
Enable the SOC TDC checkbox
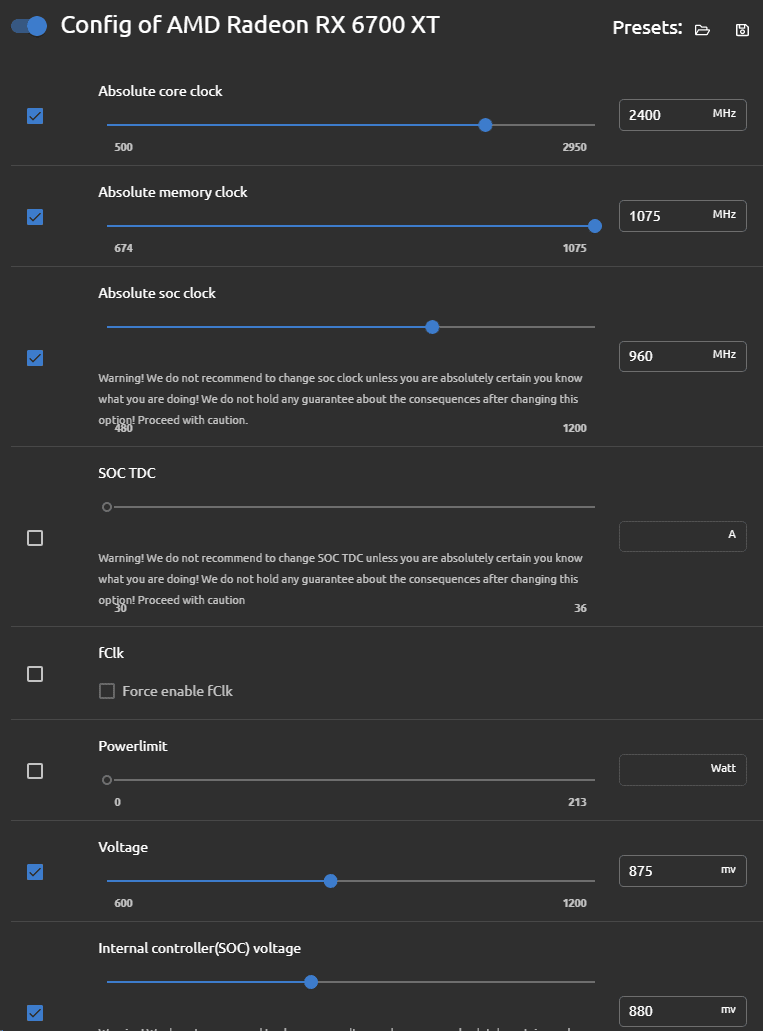coord(35,538)
